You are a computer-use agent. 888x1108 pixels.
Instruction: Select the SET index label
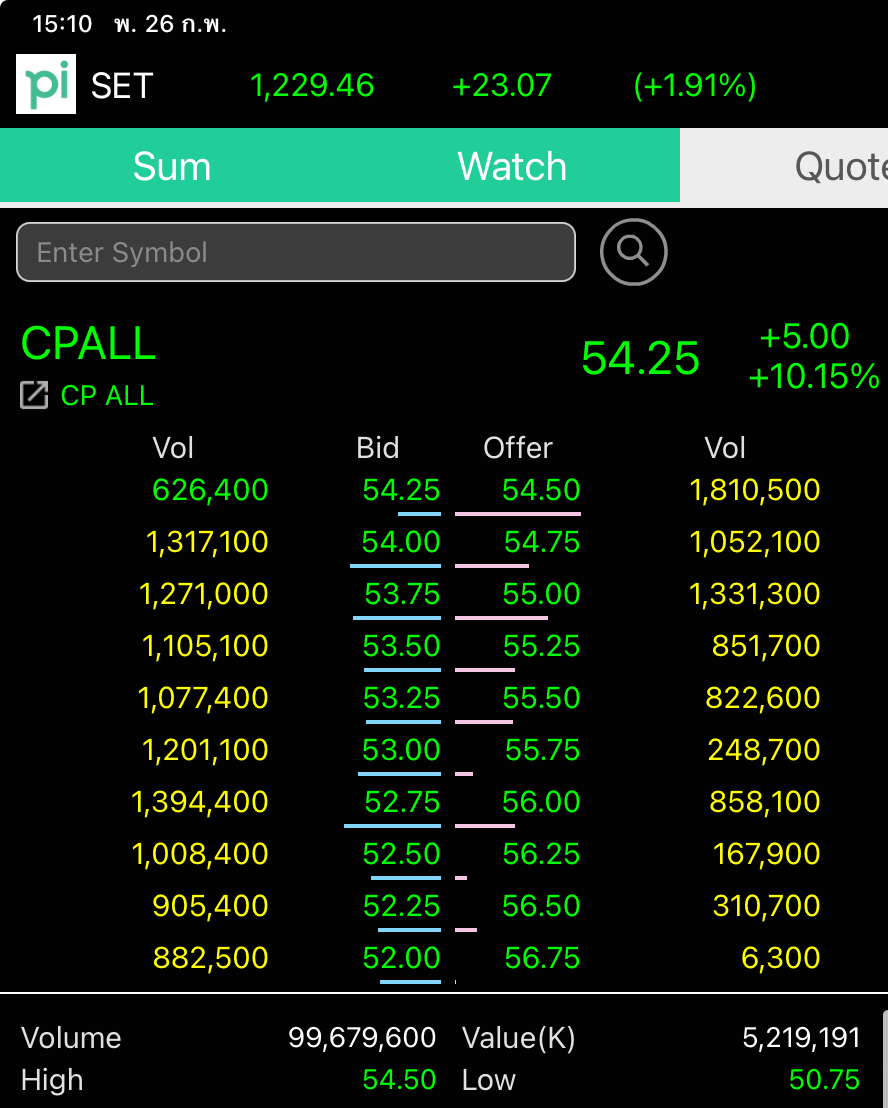point(122,86)
